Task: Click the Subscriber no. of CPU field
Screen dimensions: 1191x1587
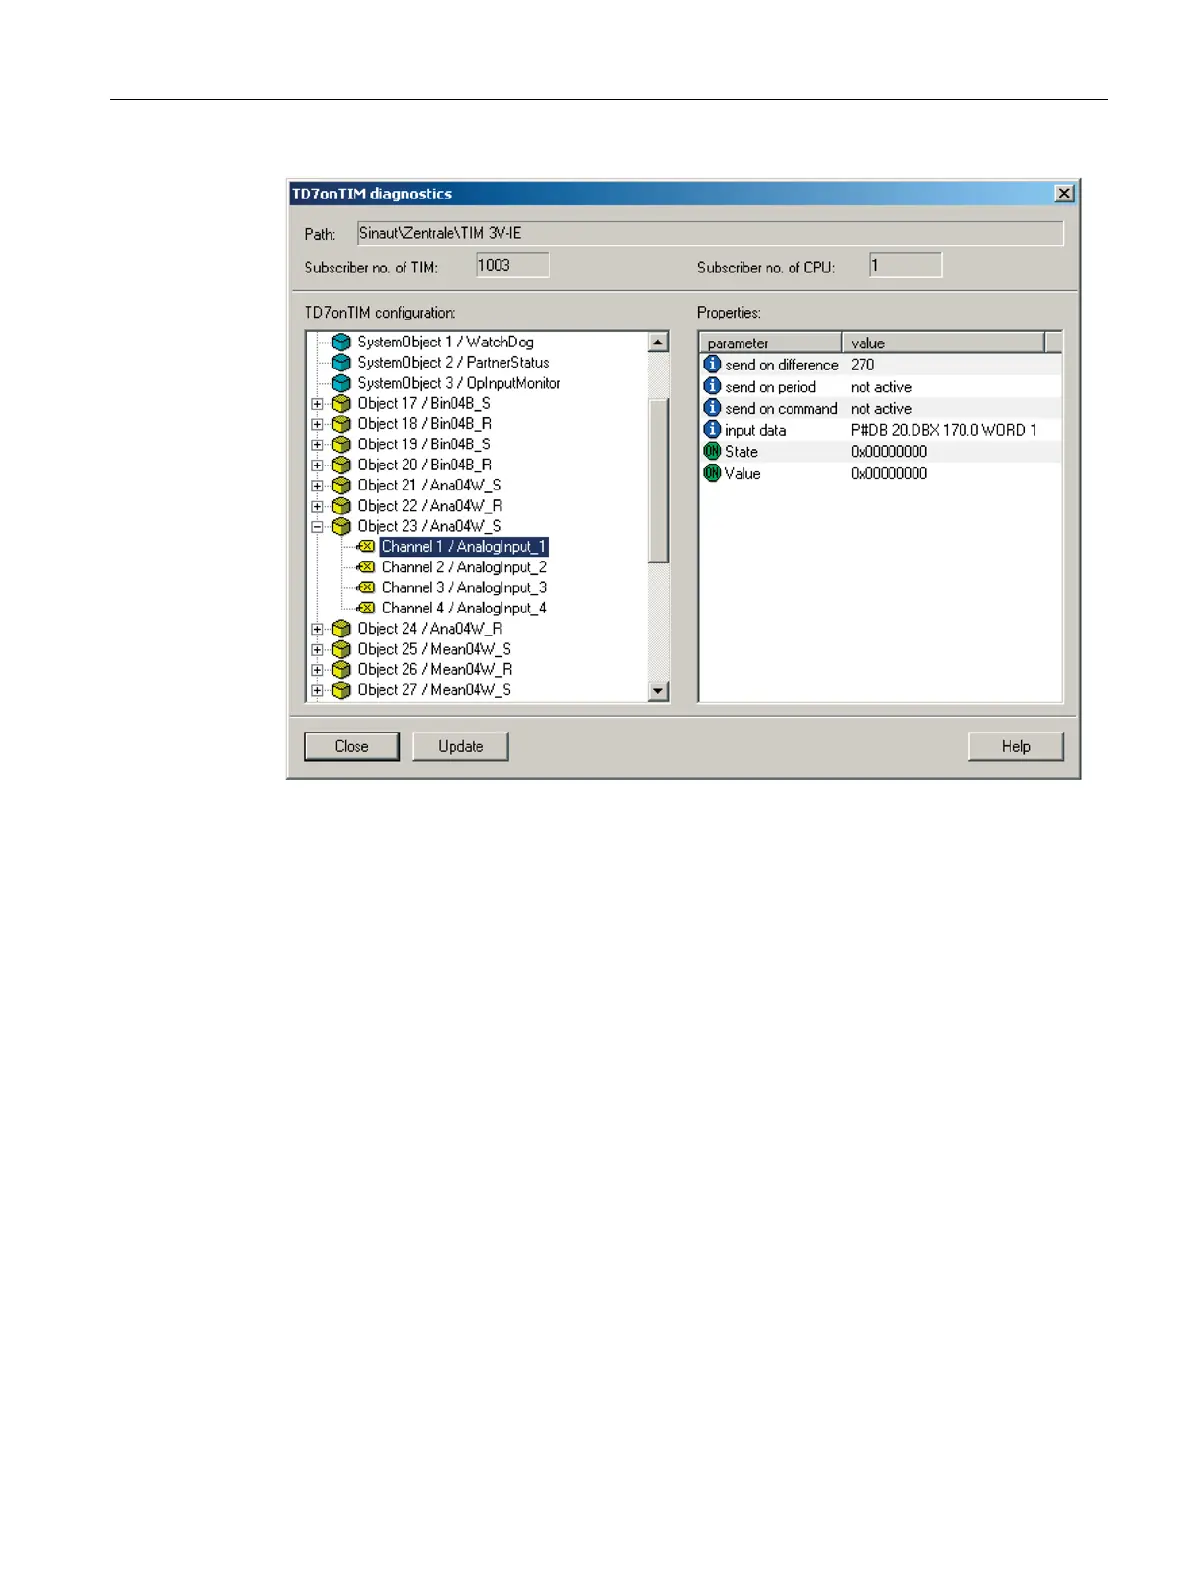Action: pos(905,265)
